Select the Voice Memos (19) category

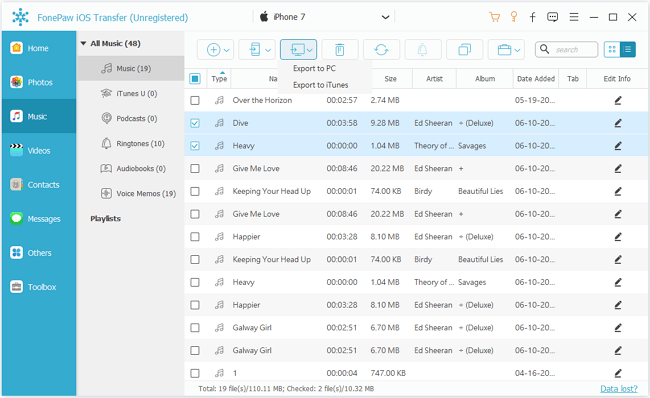[131, 193]
